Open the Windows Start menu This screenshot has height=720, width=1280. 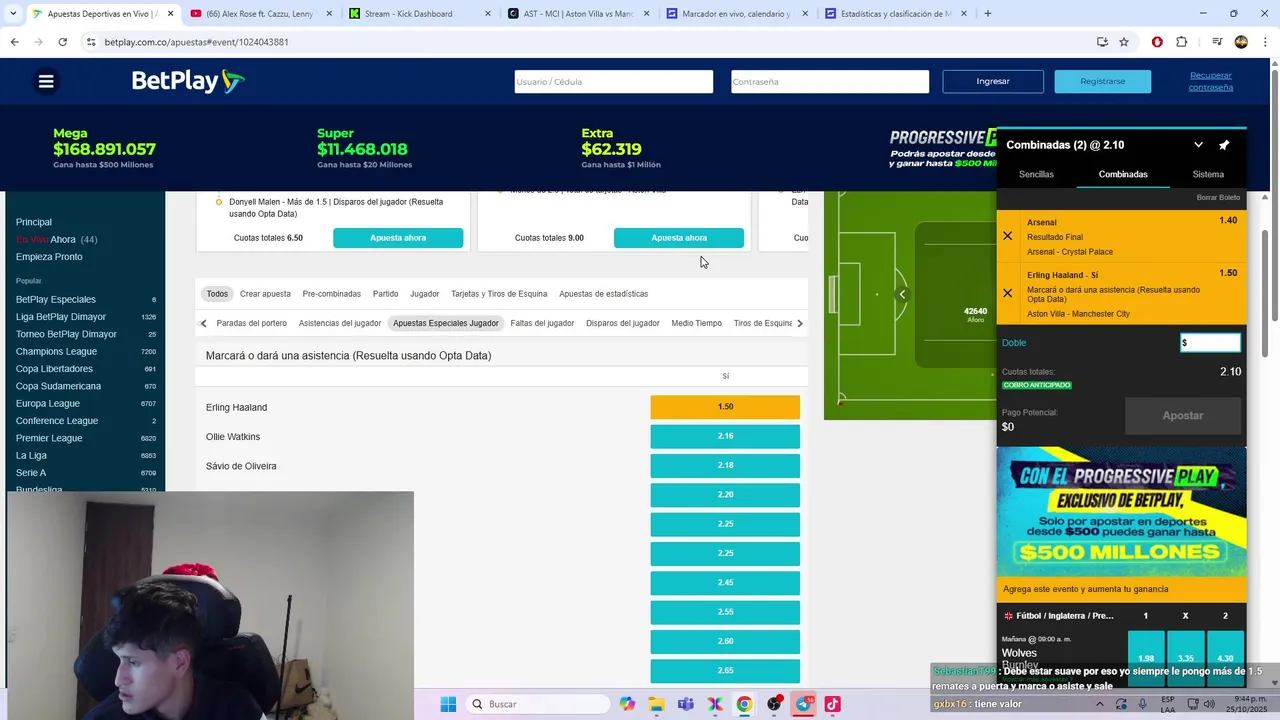(x=448, y=704)
